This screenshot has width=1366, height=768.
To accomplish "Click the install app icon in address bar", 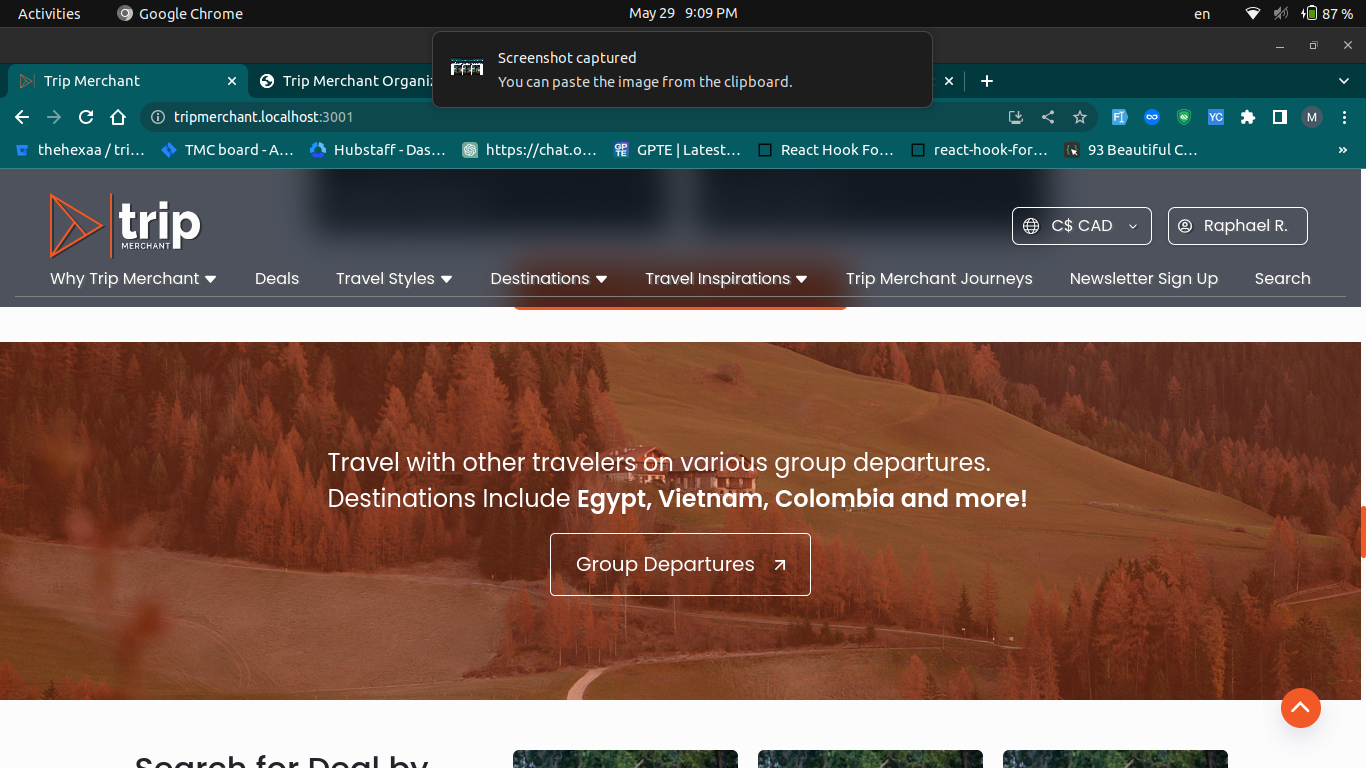I will click(1016, 117).
